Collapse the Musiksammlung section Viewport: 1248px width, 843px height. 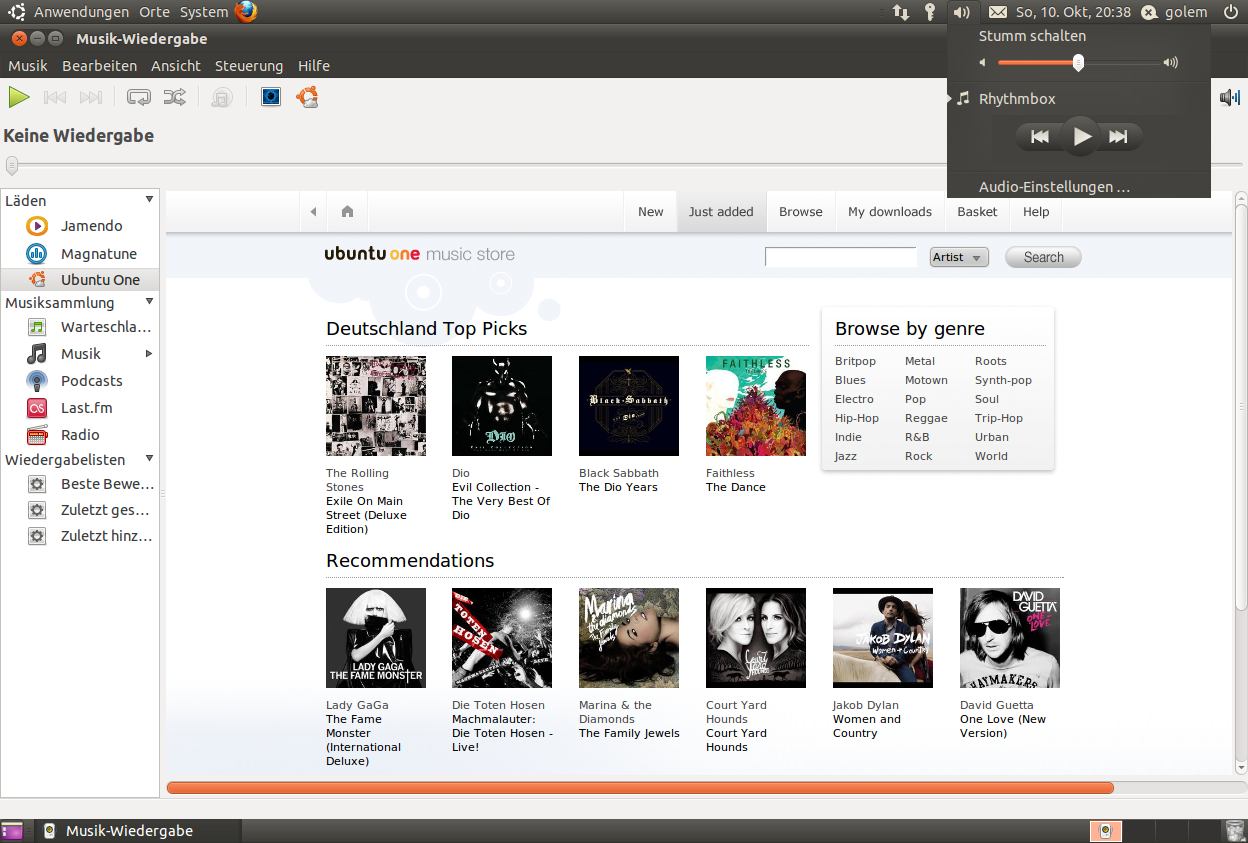[x=149, y=302]
